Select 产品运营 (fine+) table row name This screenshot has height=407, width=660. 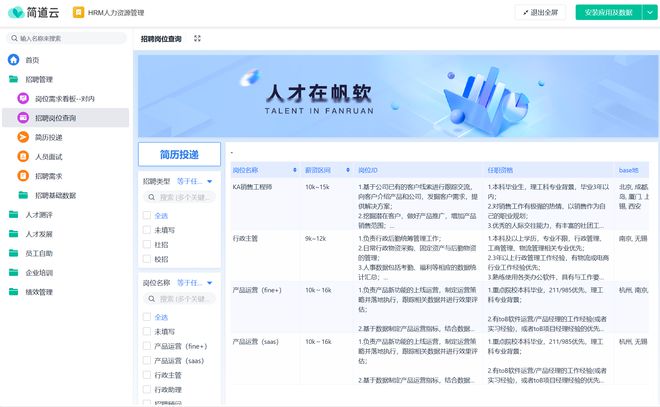(x=256, y=290)
